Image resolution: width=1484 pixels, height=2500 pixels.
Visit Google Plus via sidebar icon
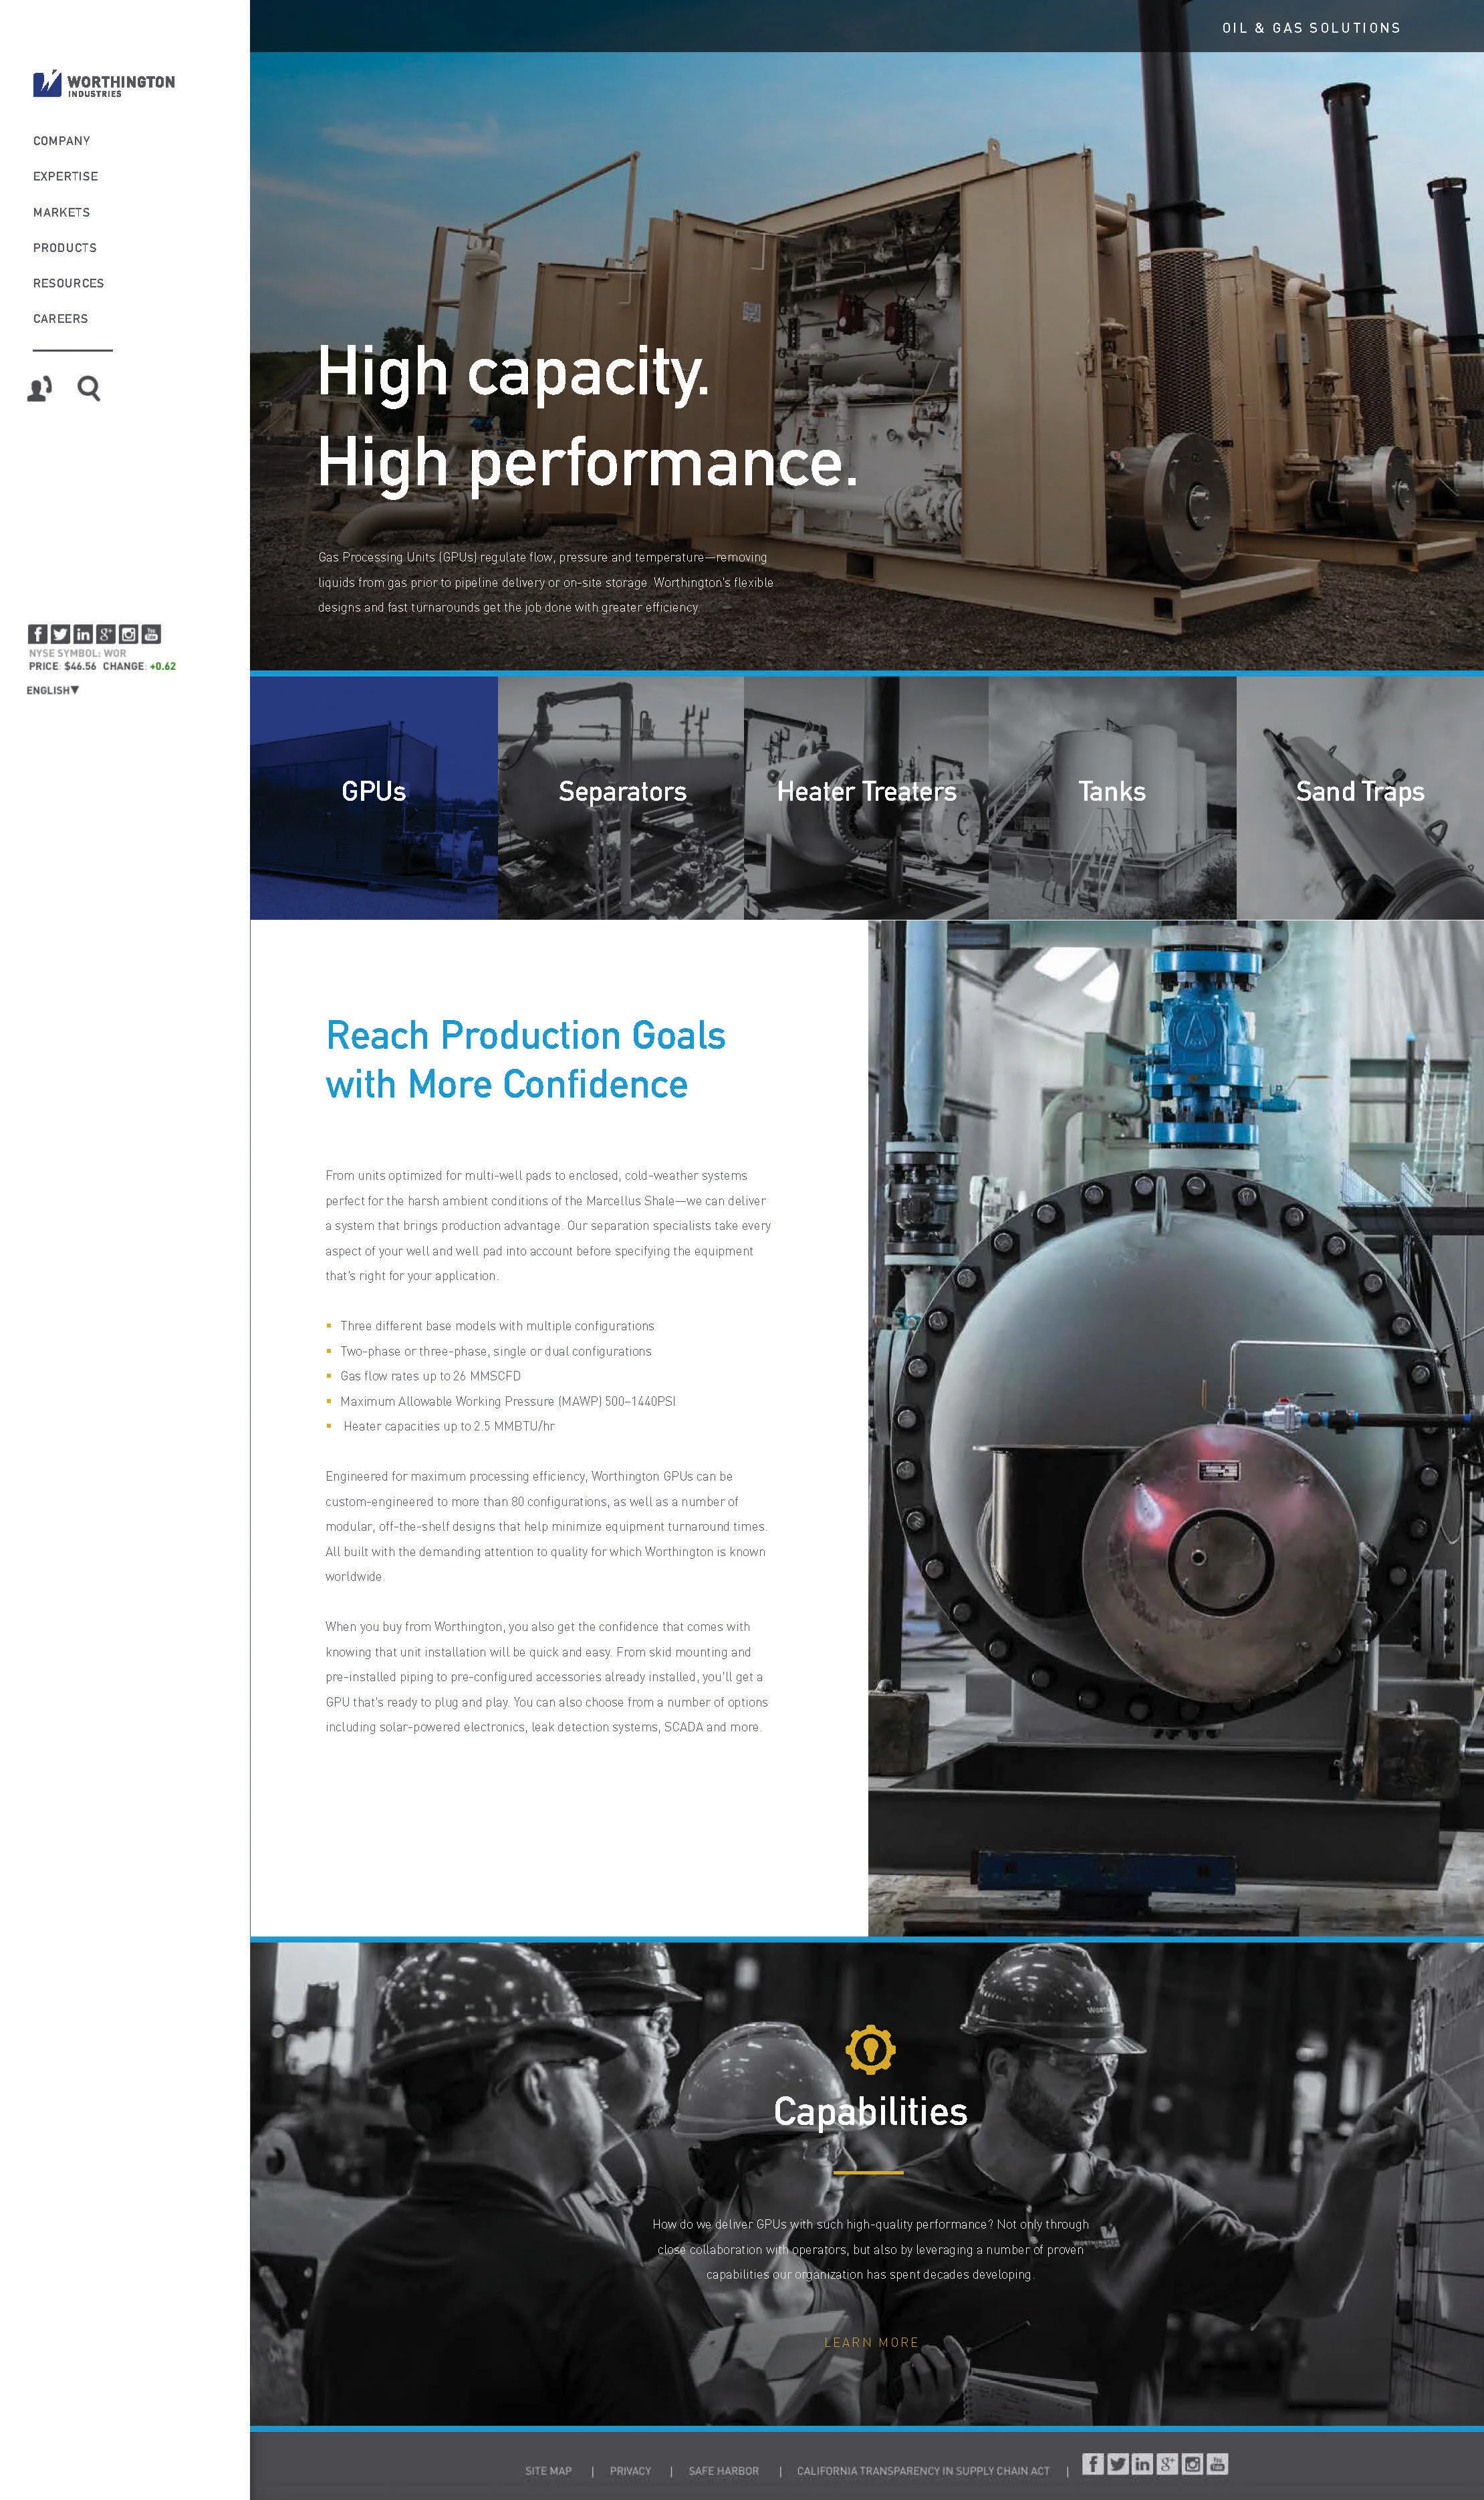point(106,634)
